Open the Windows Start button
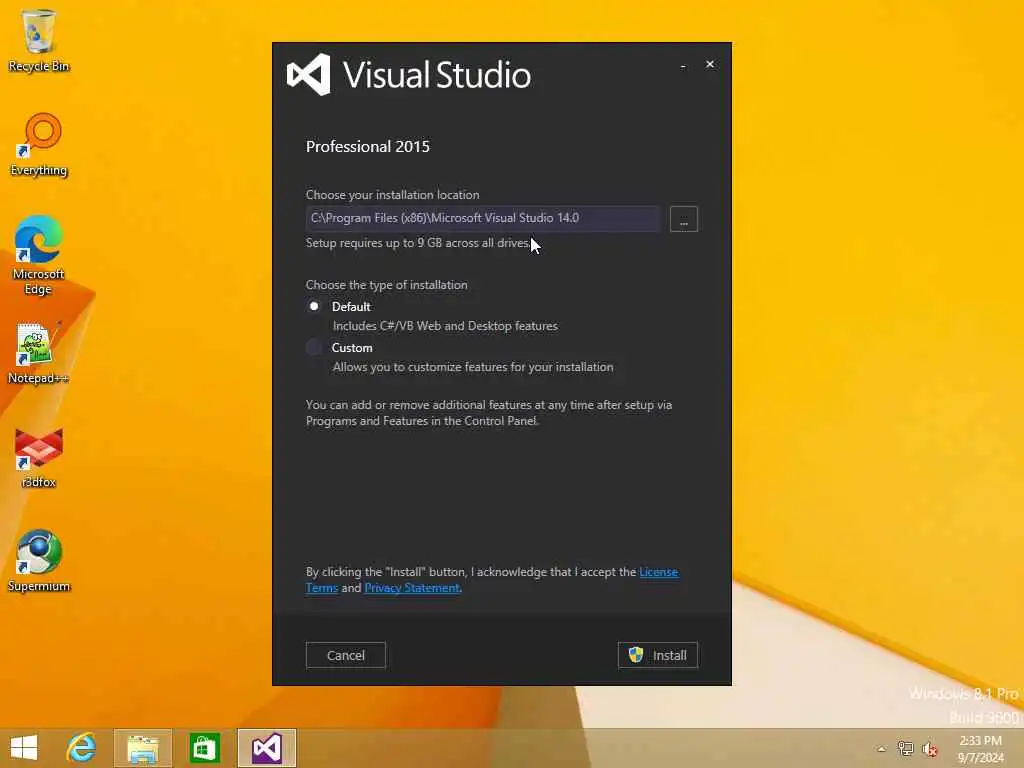This screenshot has height=768, width=1024. coord(24,748)
